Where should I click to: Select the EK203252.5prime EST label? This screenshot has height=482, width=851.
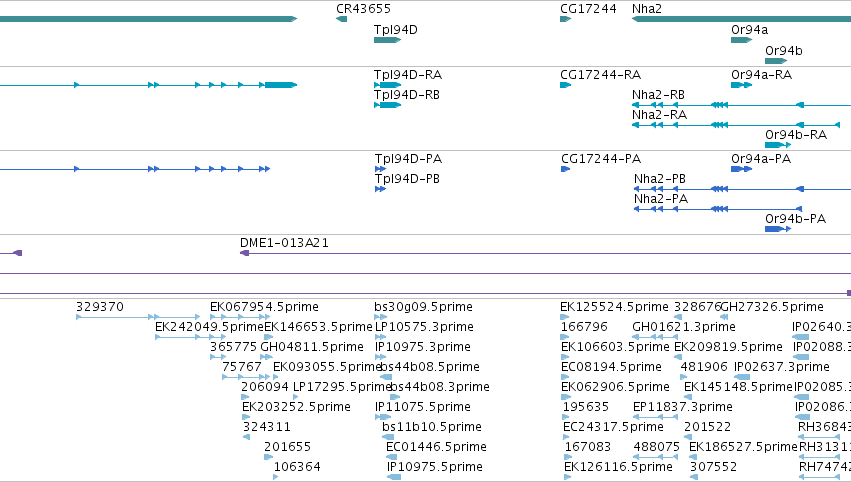[296, 408]
